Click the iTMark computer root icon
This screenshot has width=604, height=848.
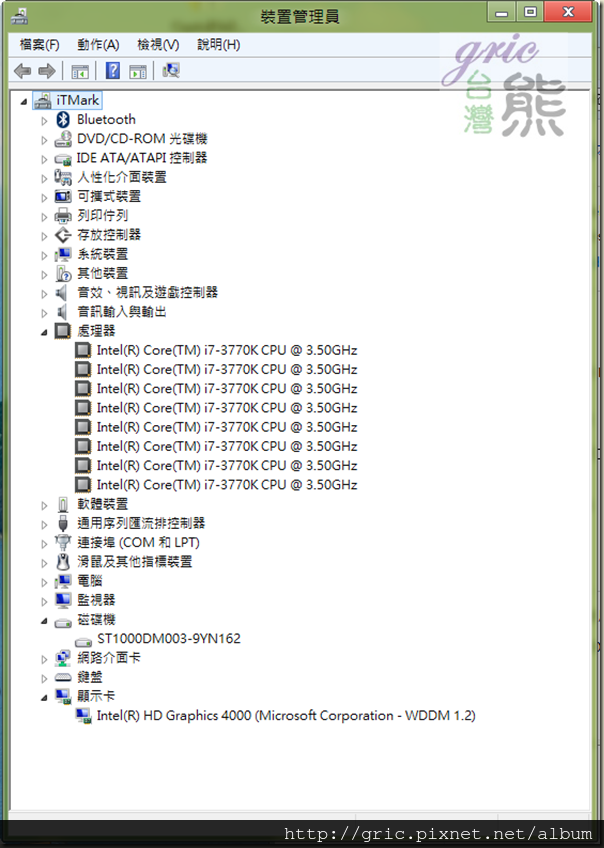click(x=42, y=101)
